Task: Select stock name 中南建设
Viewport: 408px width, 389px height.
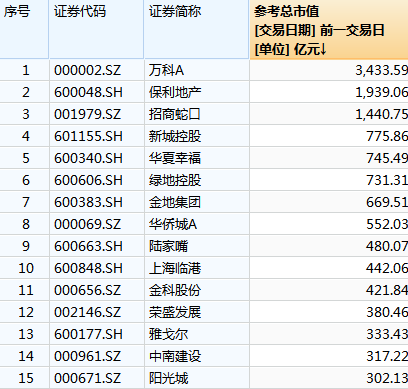Action: coord(175,356)
